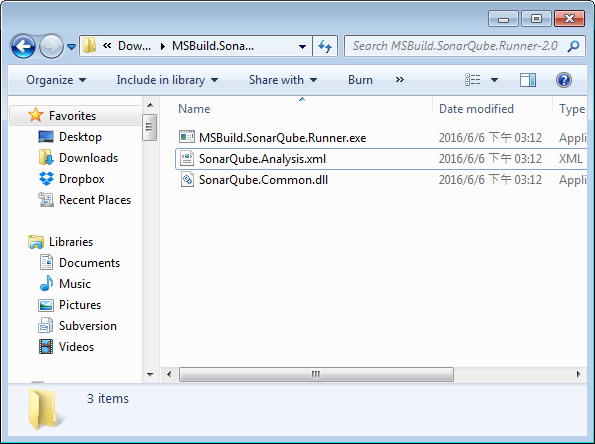Click the SonarQube.Common.dll date modified cell

tap(490, 179)
